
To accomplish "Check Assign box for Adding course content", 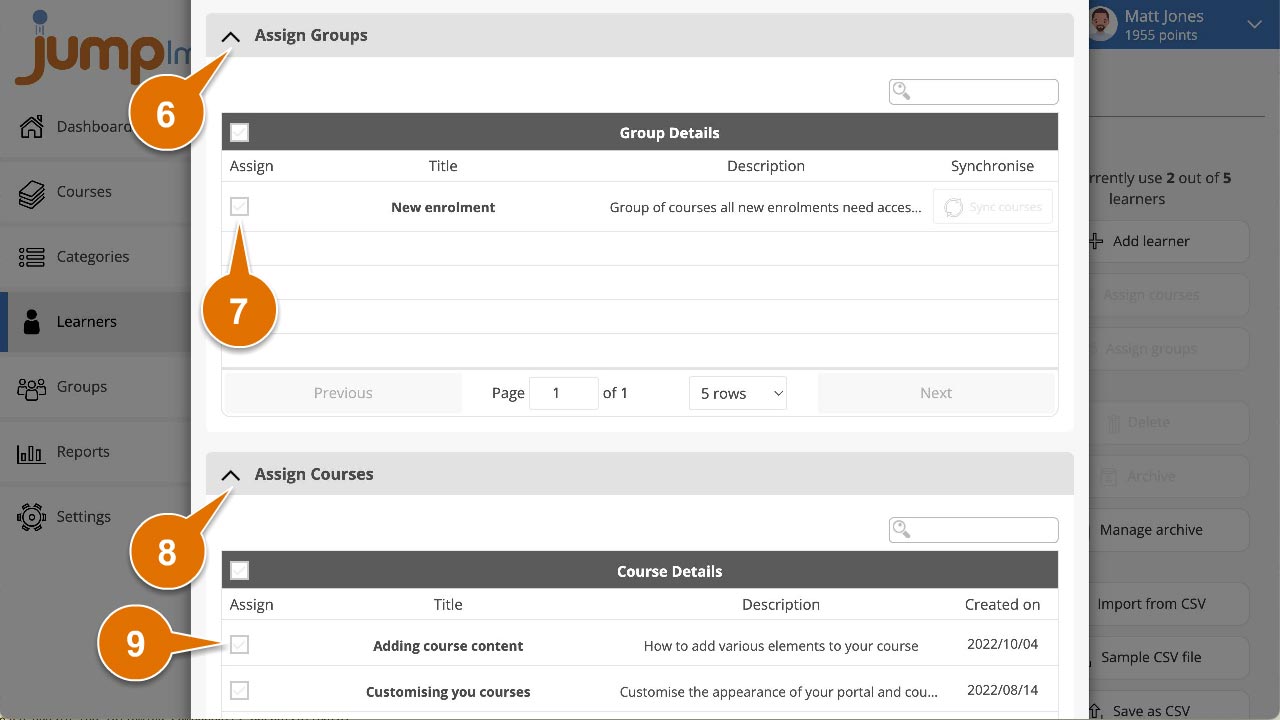I will click(x=239, y=645).
